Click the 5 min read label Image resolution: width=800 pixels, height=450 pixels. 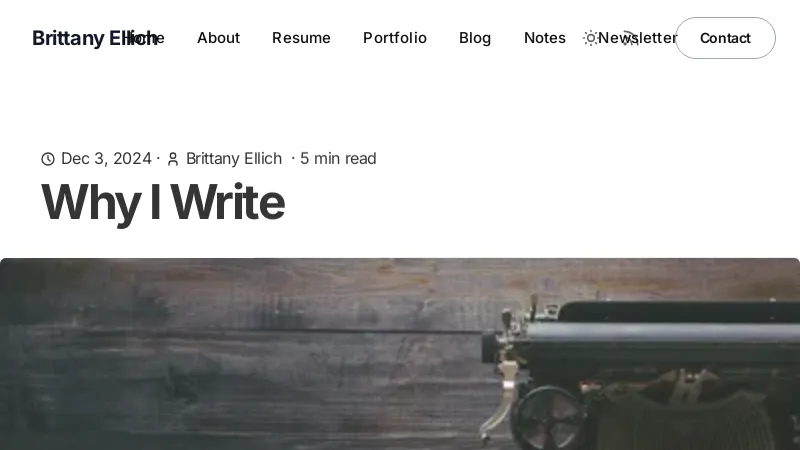point(338,159)
